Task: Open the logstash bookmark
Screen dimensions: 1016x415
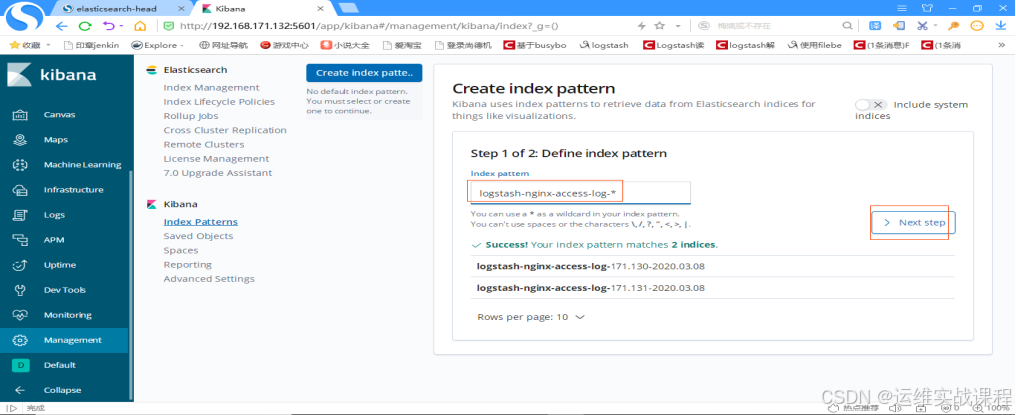Action: point(603,45)
